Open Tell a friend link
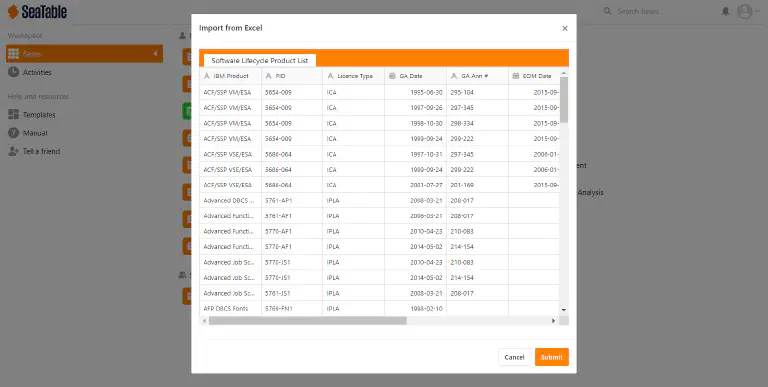The width and height of the screenshot is (768, 387). coord(41,151)
